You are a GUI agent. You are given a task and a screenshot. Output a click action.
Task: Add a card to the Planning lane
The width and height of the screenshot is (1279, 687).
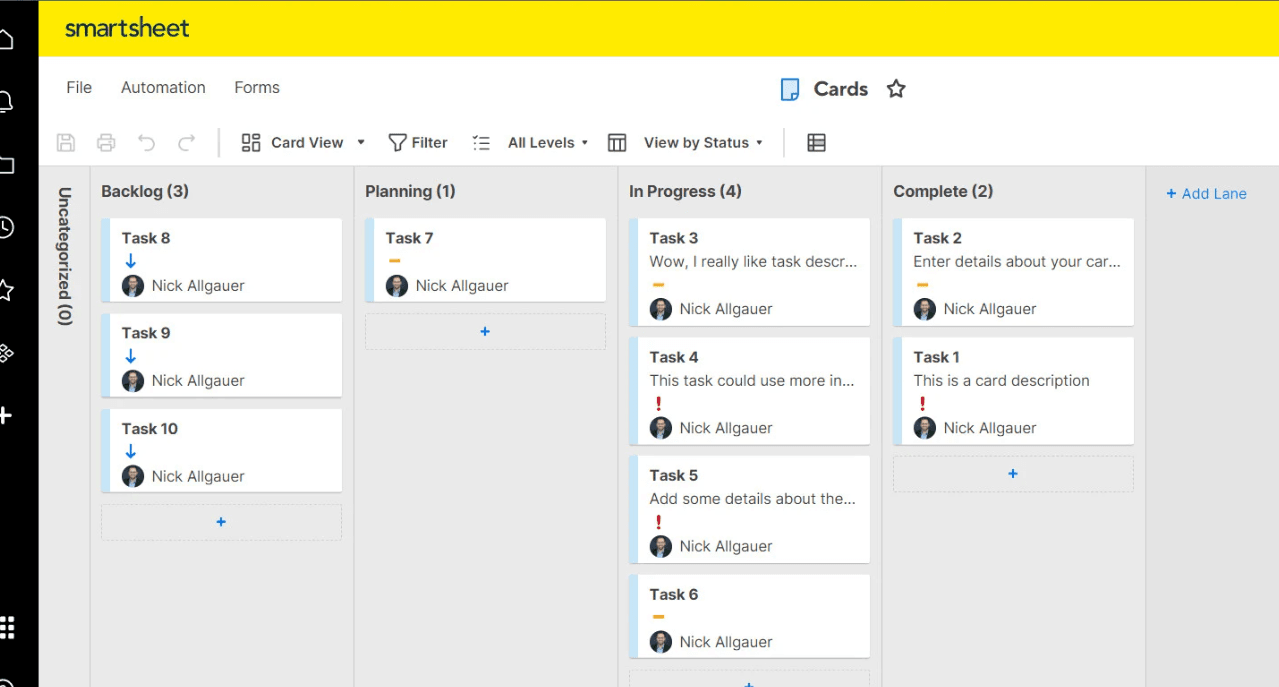point(485,331)
